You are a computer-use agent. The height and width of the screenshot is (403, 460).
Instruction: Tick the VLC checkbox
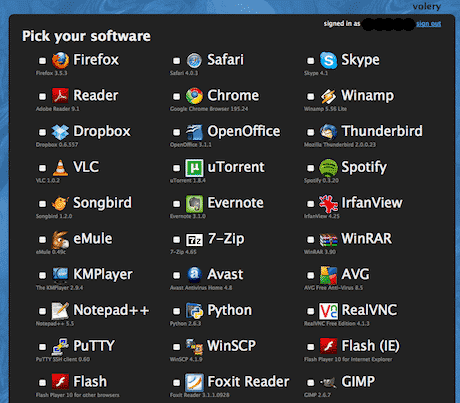click(42, 168)
